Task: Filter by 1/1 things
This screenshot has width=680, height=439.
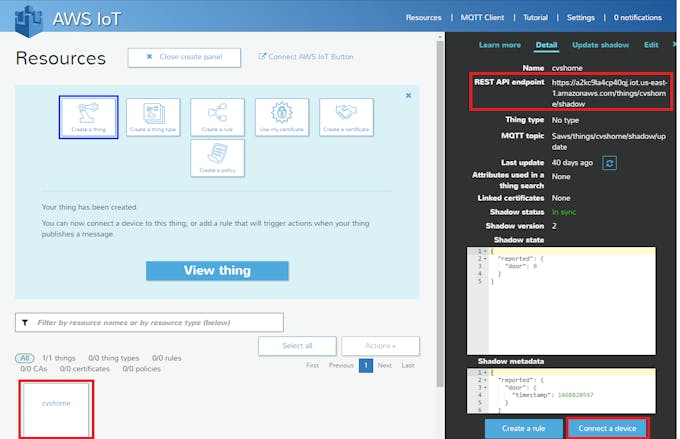Action: (x=59, y=358)
